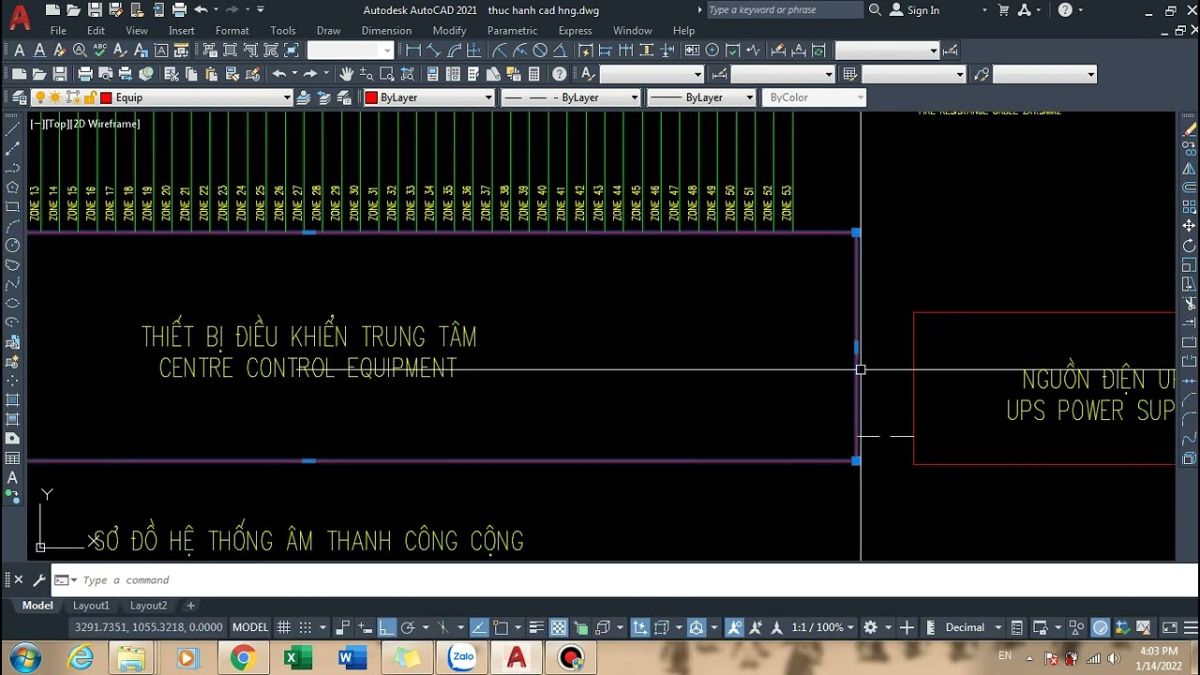Select the Erase tool in Modify toolbar
The height and width of the screenshot is (675, 1200).
point(1189,130)
